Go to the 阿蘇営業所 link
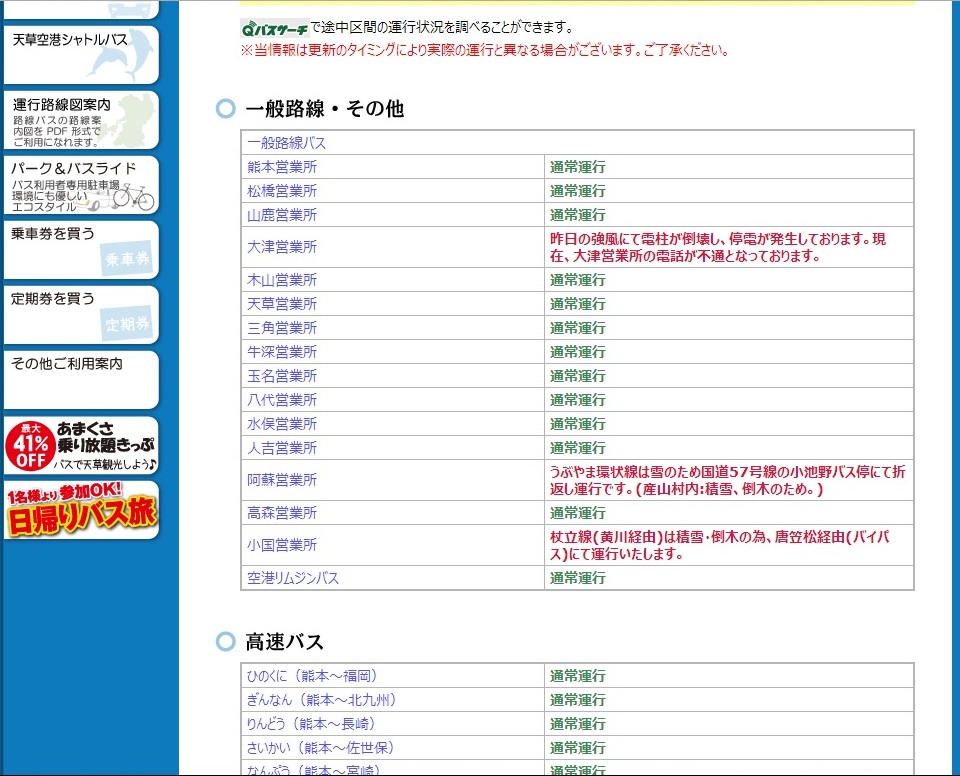This screenshot has width=960, height=776. click(x=282, y=480)
